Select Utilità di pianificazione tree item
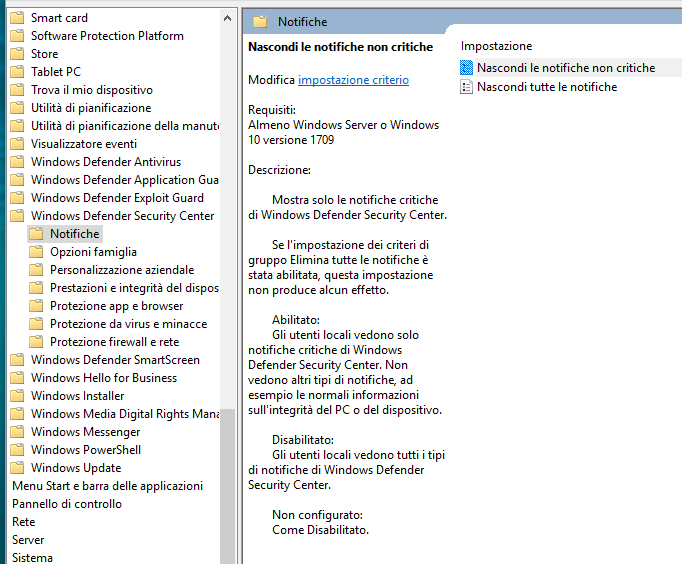Screen dimensions: 682x564 point(91,108)
